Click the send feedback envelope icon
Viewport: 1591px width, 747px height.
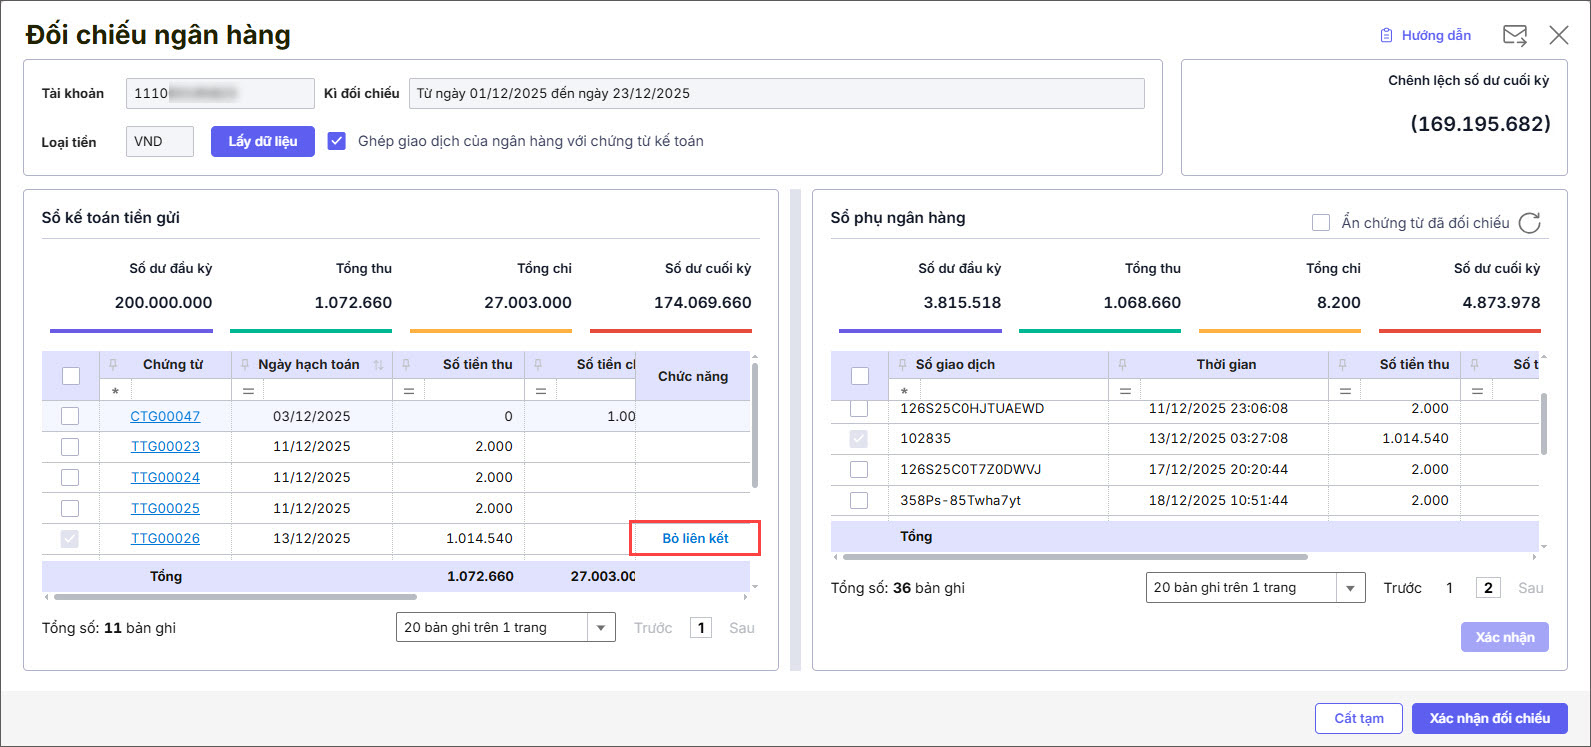1514,36
